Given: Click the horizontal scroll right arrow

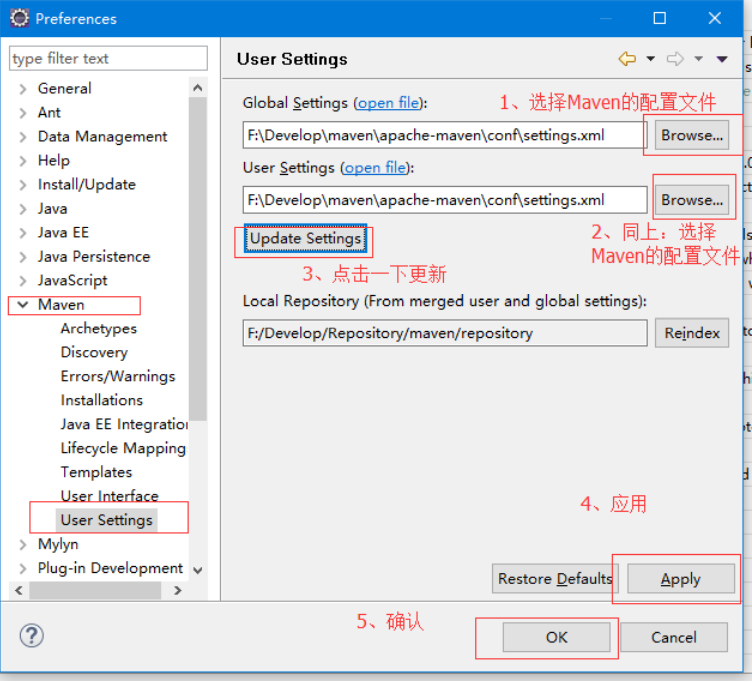Looking at the screenshot, I should pyautogui.click(x=178, y=590).
